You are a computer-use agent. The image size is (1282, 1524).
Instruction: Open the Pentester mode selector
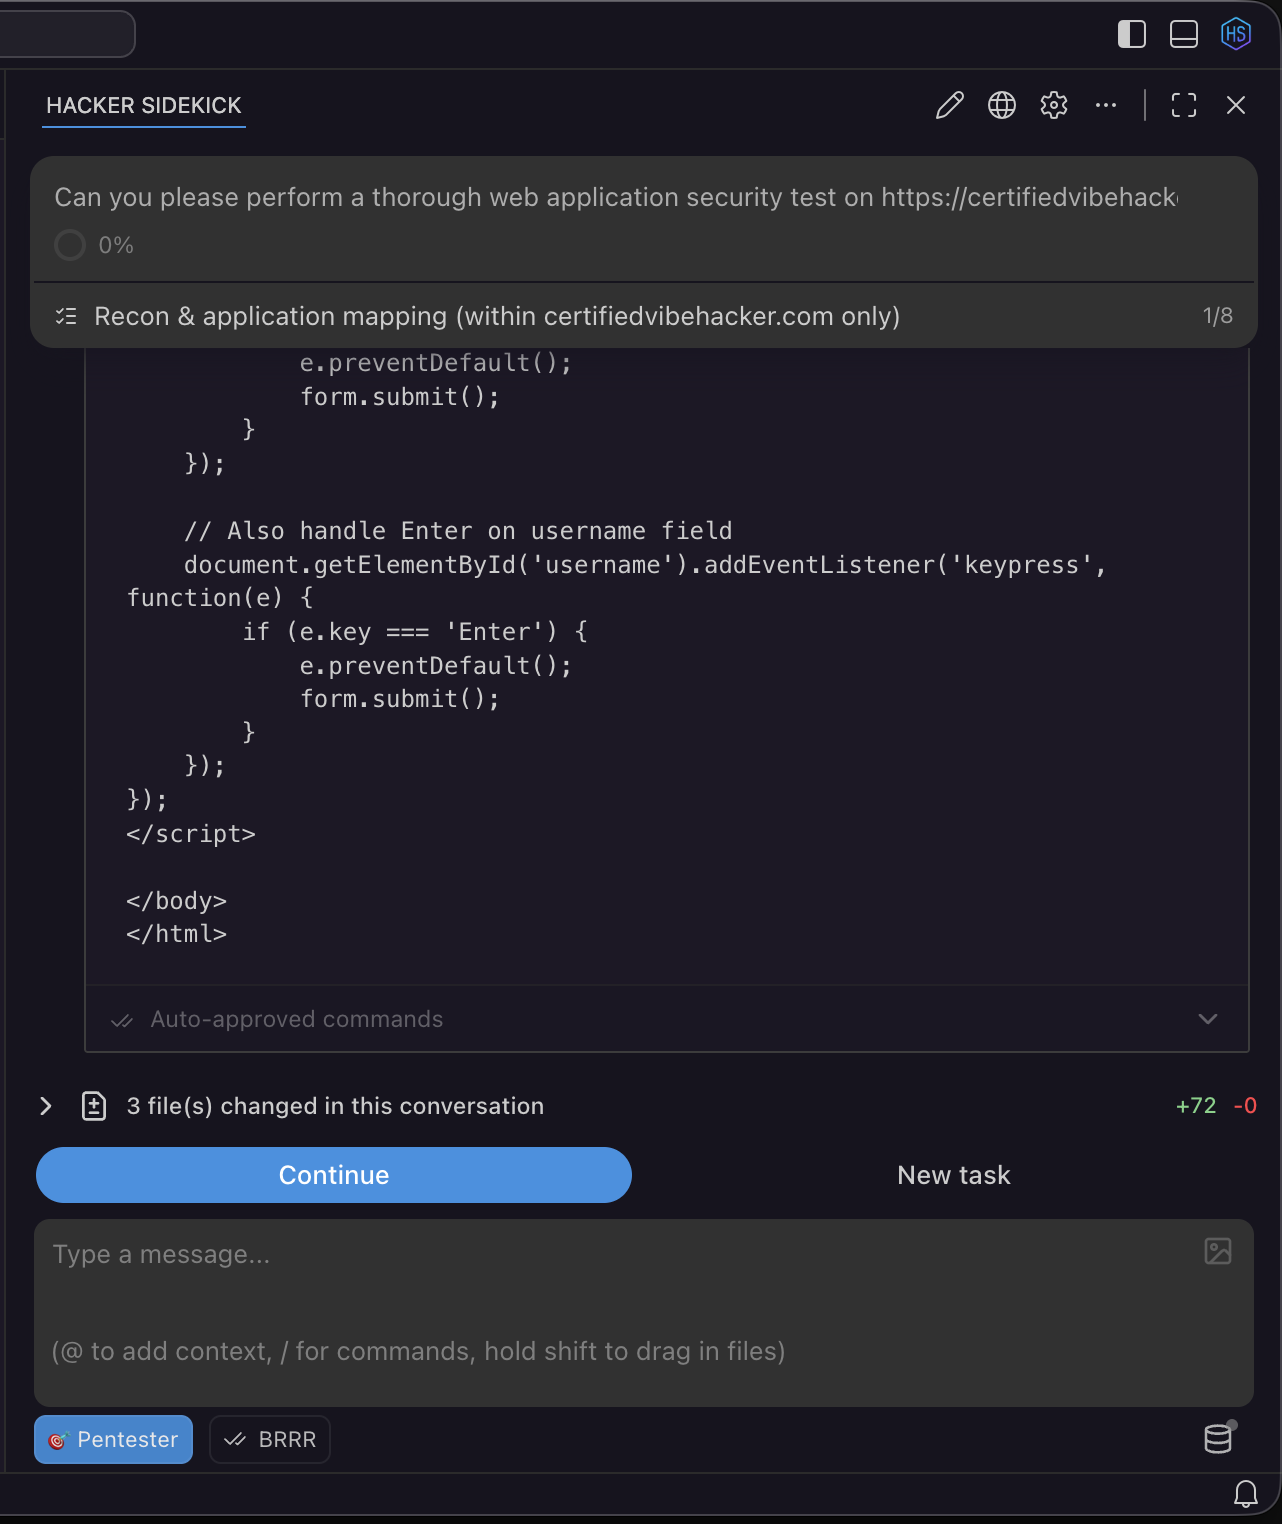(x=114, y=1440)
